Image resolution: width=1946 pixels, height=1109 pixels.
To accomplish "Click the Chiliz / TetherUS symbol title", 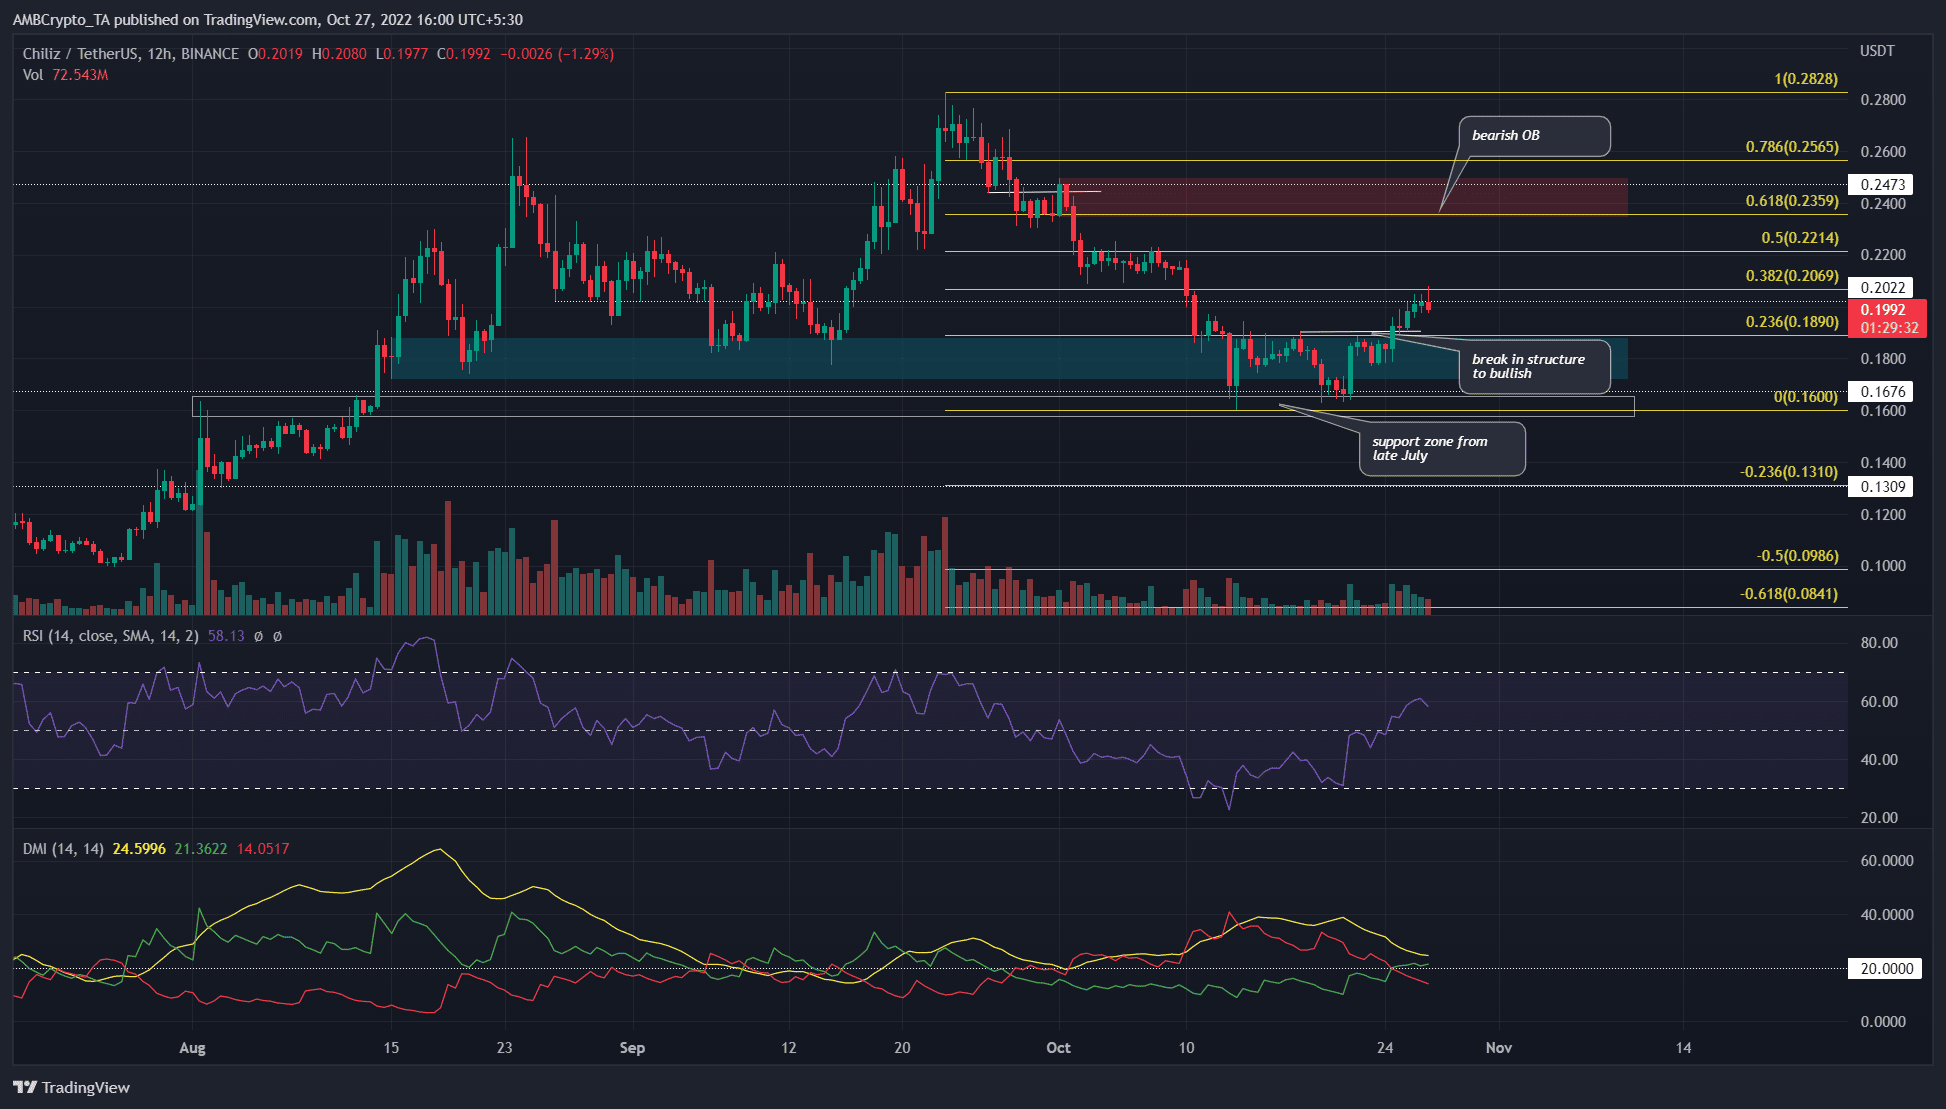I will pyautogui.click(x=130, y=54).
